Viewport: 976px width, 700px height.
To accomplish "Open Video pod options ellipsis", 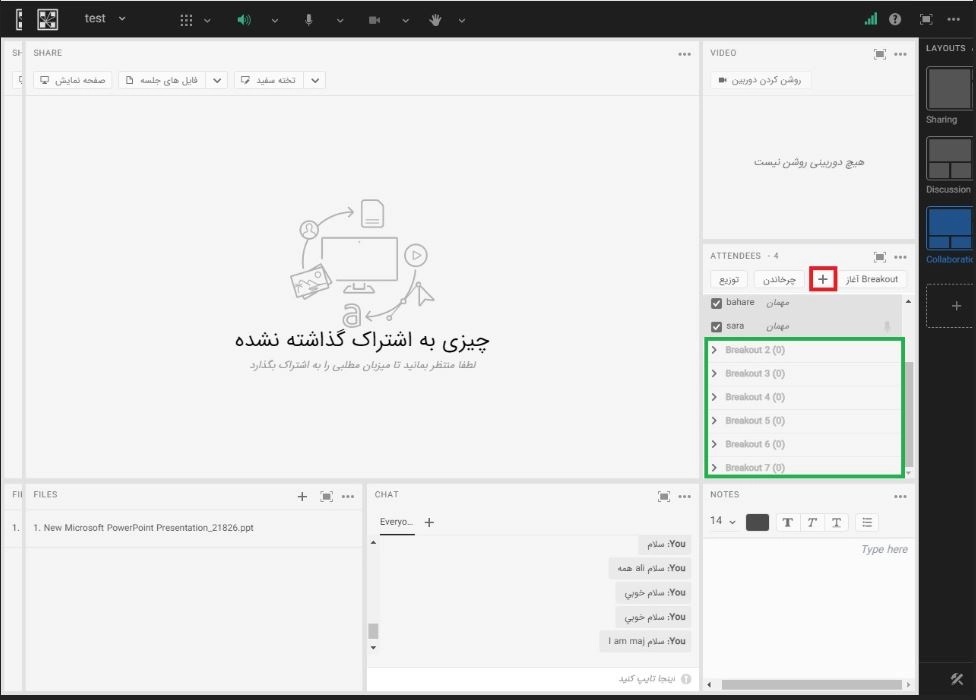I will [901, 54].
